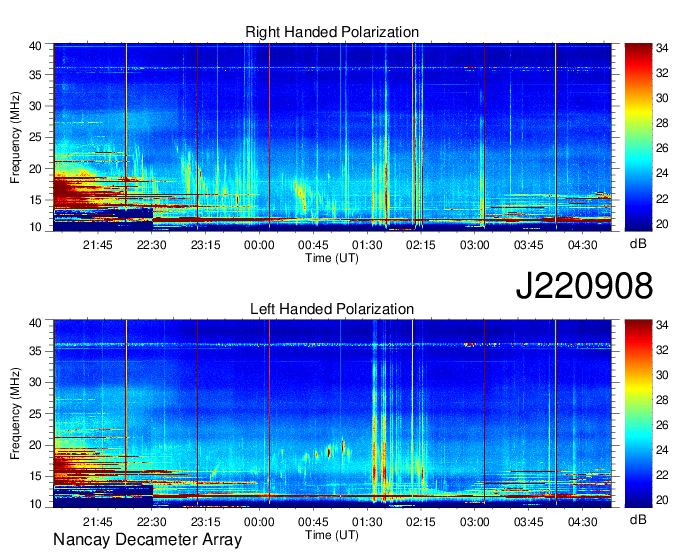The height and width of the screenshot is (552, 680).
Task: Click '02:15' on top plot time axis
Action: tap(421, 245)
